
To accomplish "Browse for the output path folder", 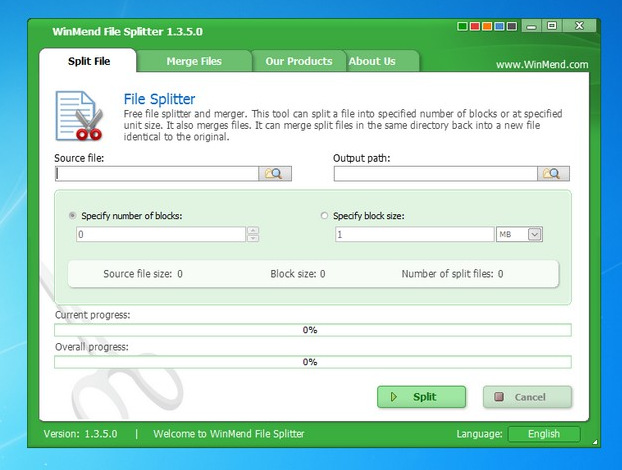I will (553, 174).
